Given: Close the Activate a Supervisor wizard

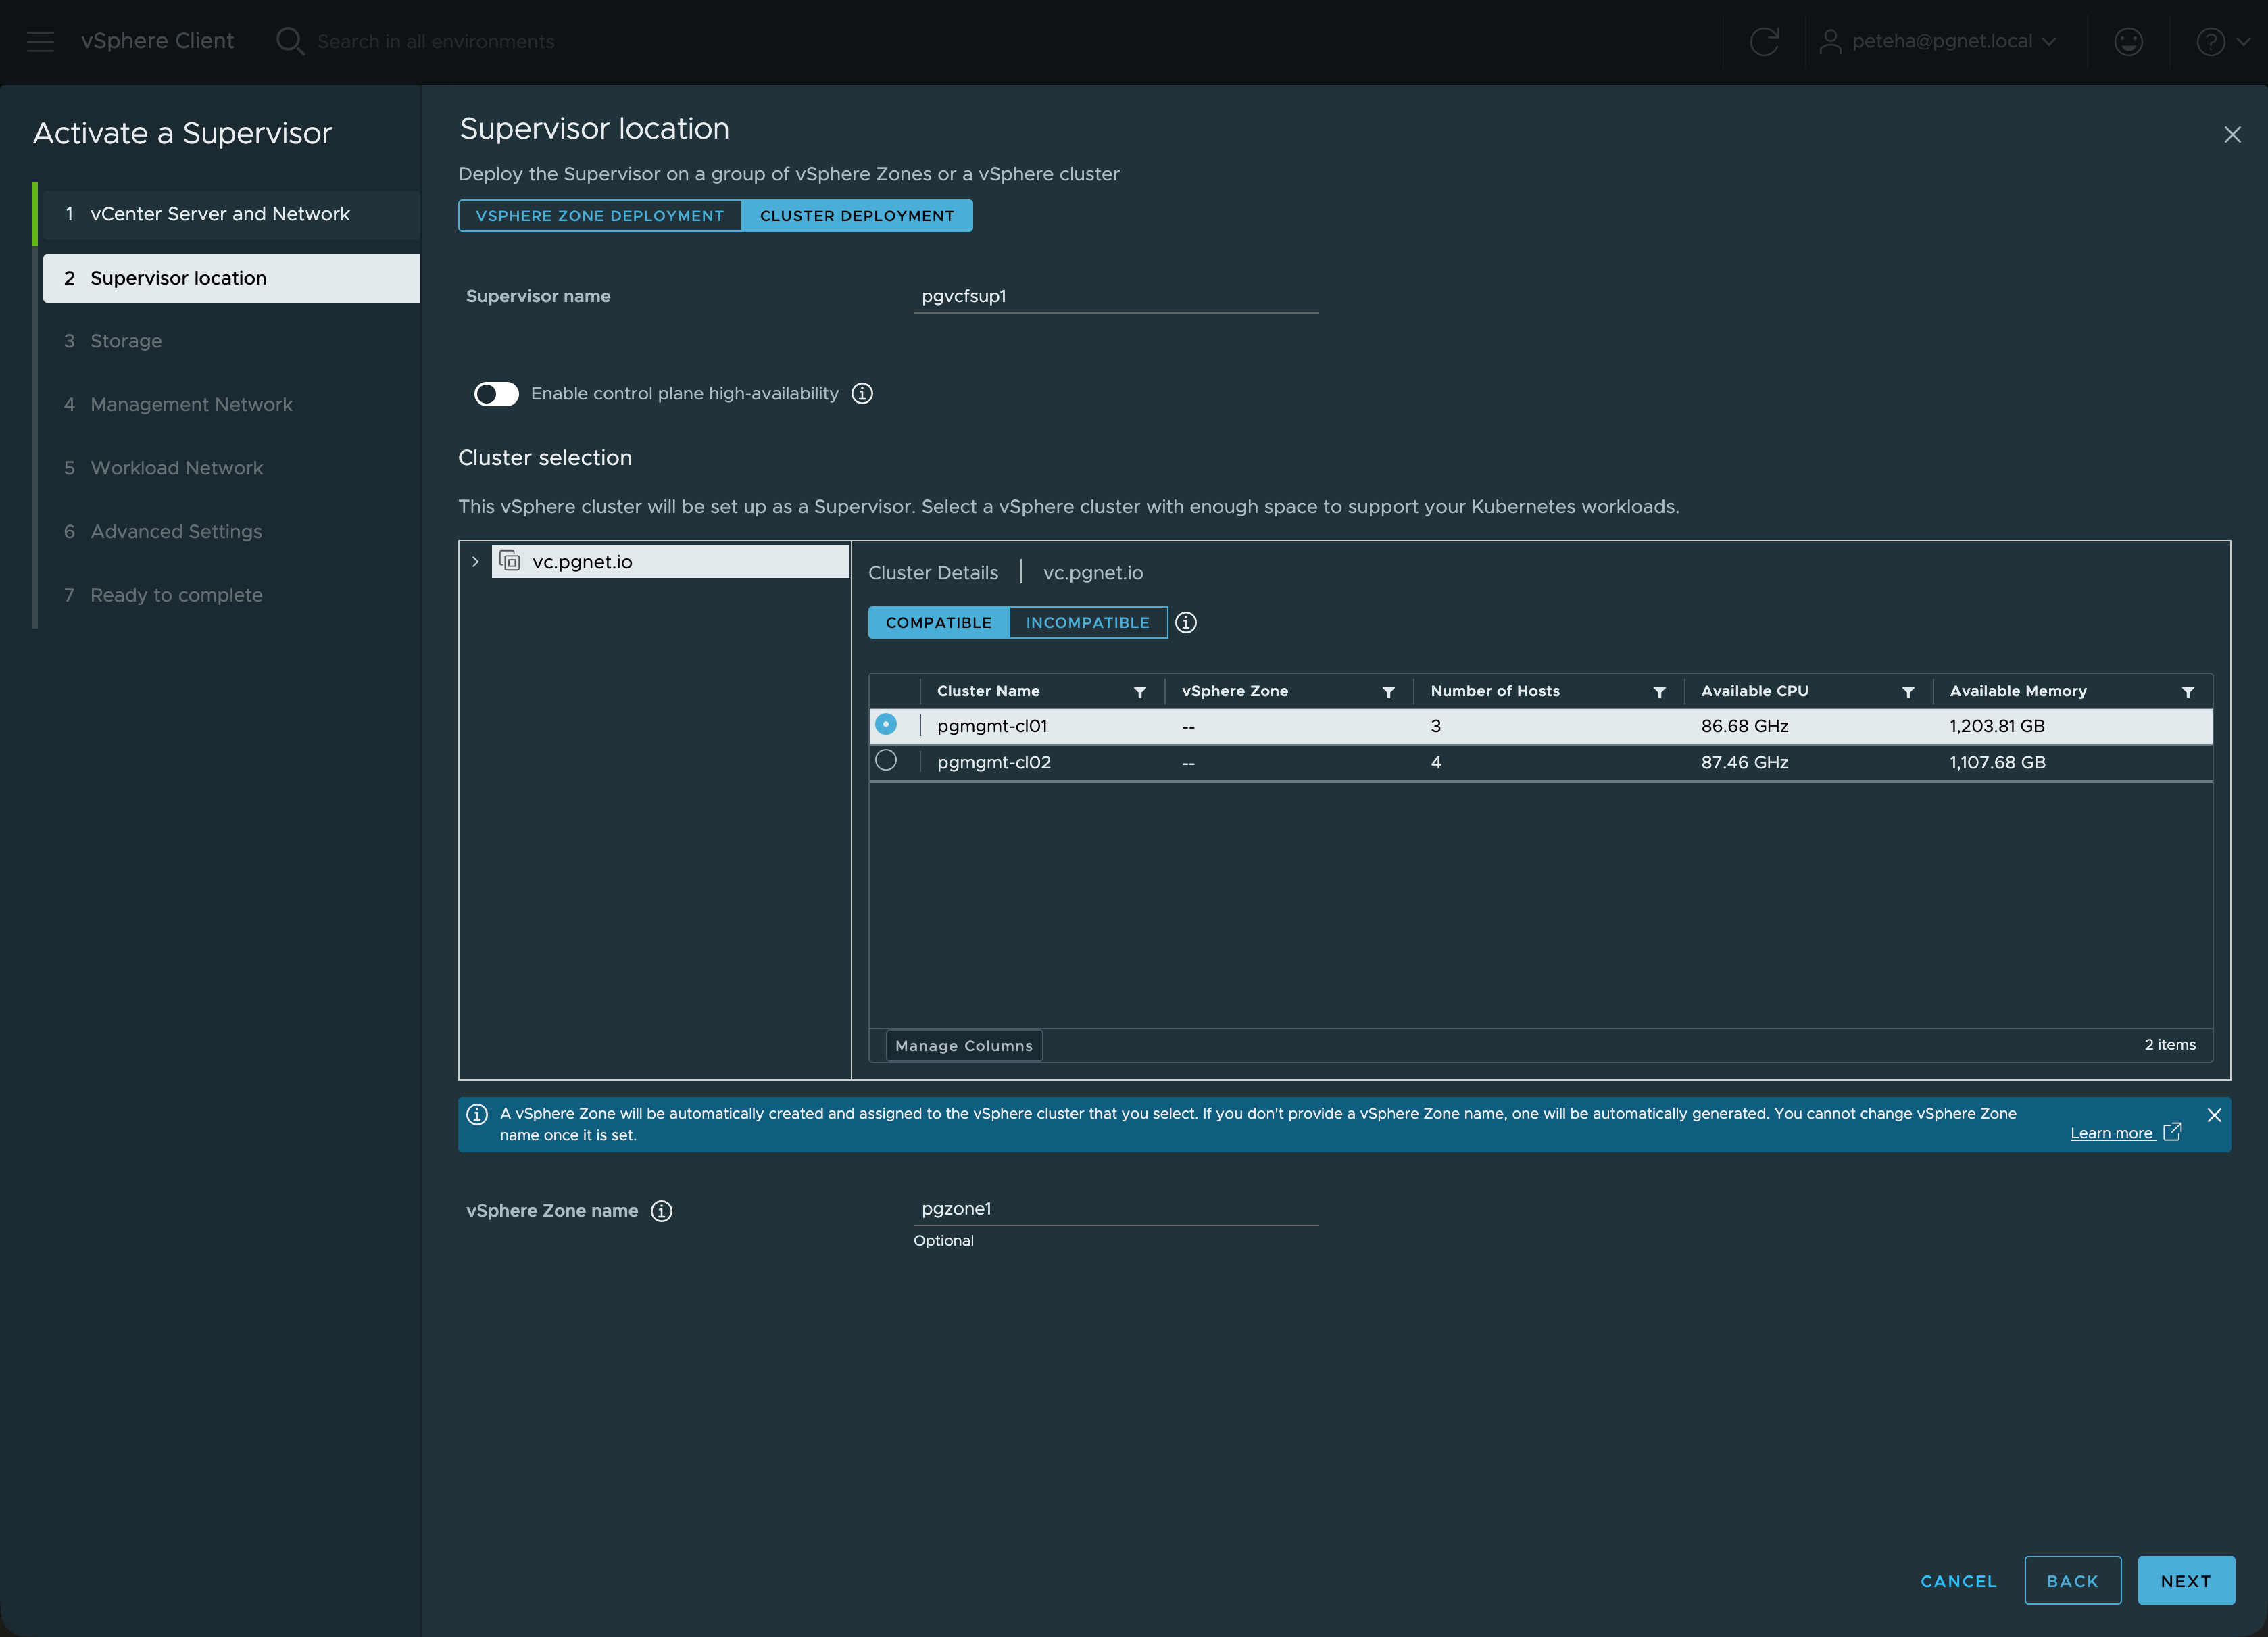Looking at the screenshot, I should coord(2232,134).
